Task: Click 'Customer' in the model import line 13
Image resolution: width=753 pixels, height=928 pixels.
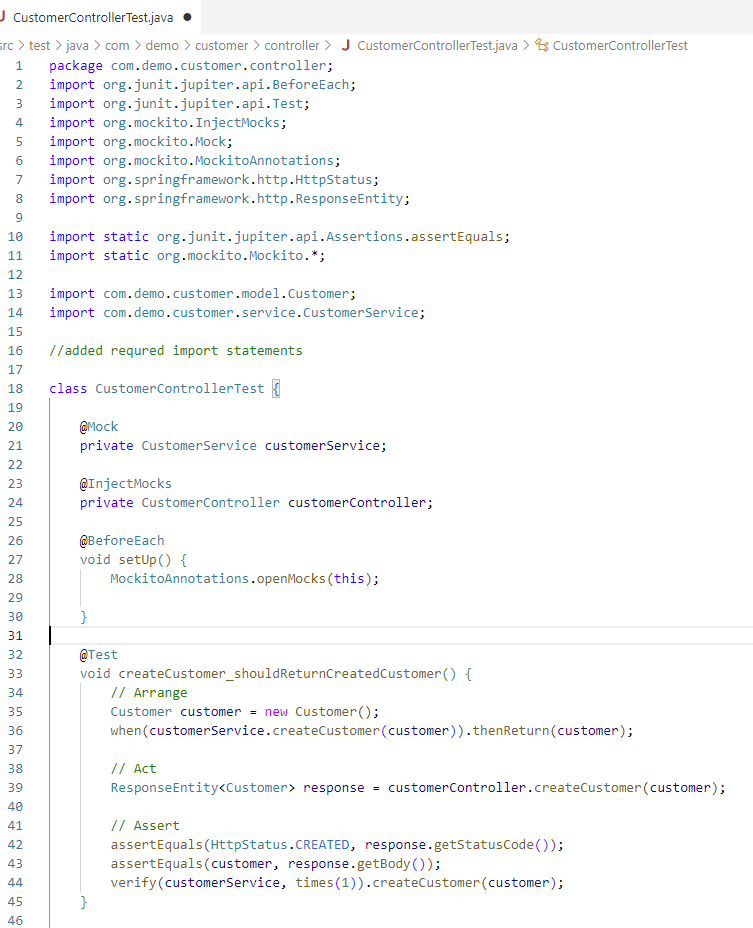Action: tap(318, 294)
